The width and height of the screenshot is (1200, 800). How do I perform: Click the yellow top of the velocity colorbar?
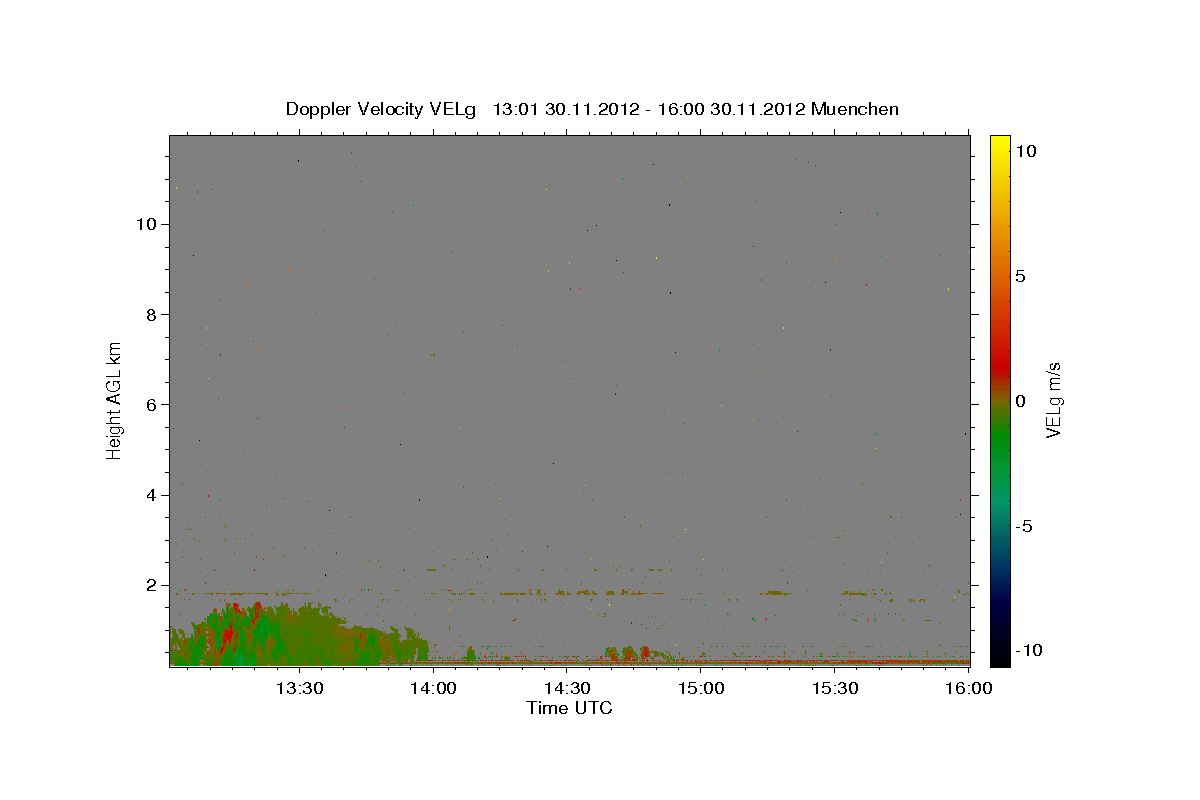point(1000,150)
